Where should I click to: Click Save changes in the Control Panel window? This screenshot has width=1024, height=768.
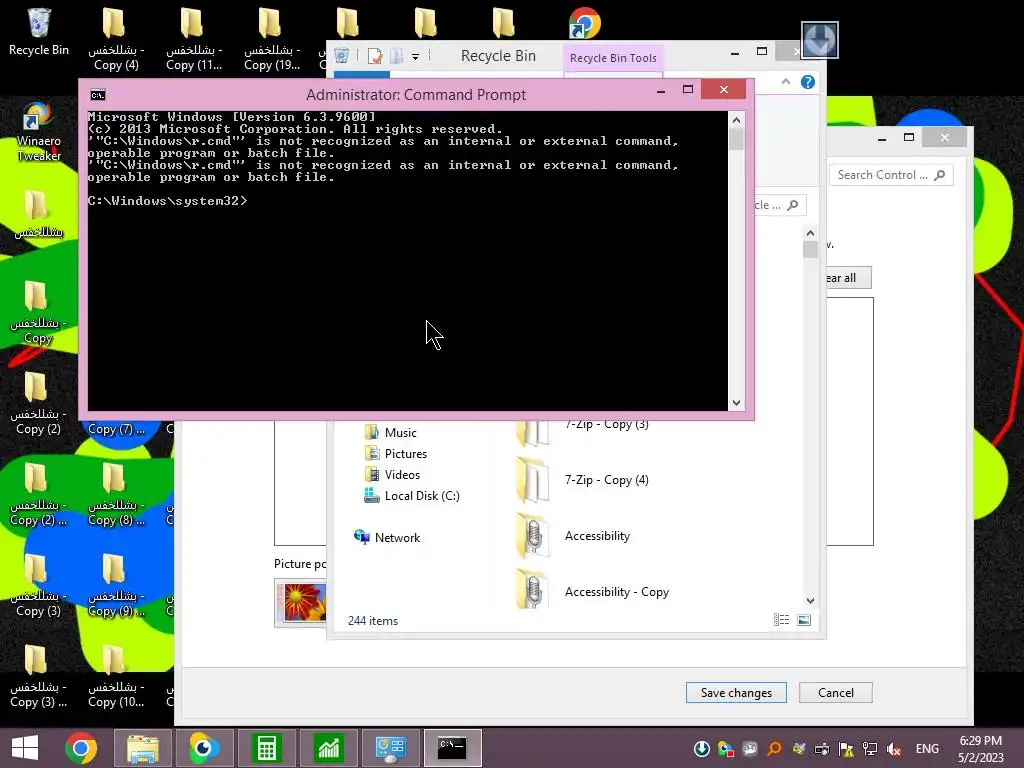(x=736, y=692)
